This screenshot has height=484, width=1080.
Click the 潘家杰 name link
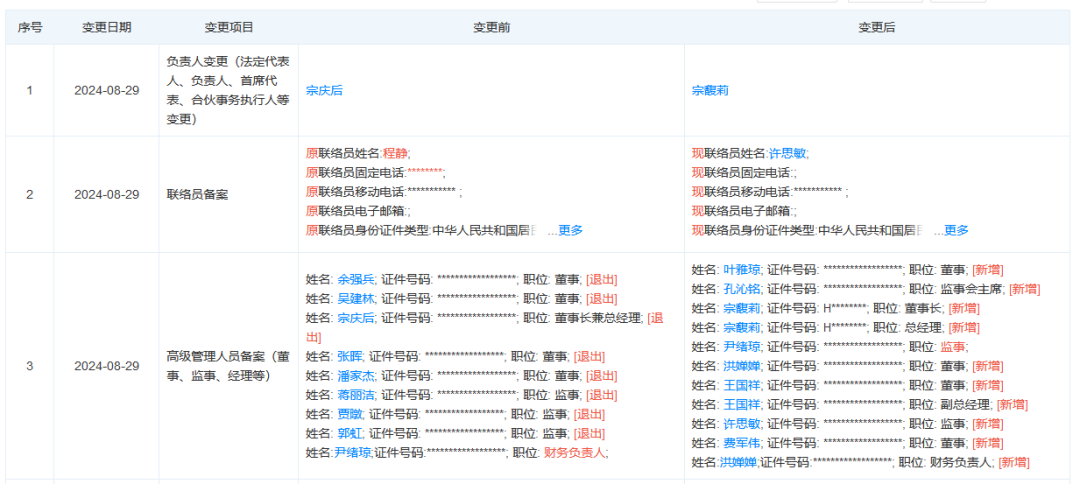[x=356, y=375]
